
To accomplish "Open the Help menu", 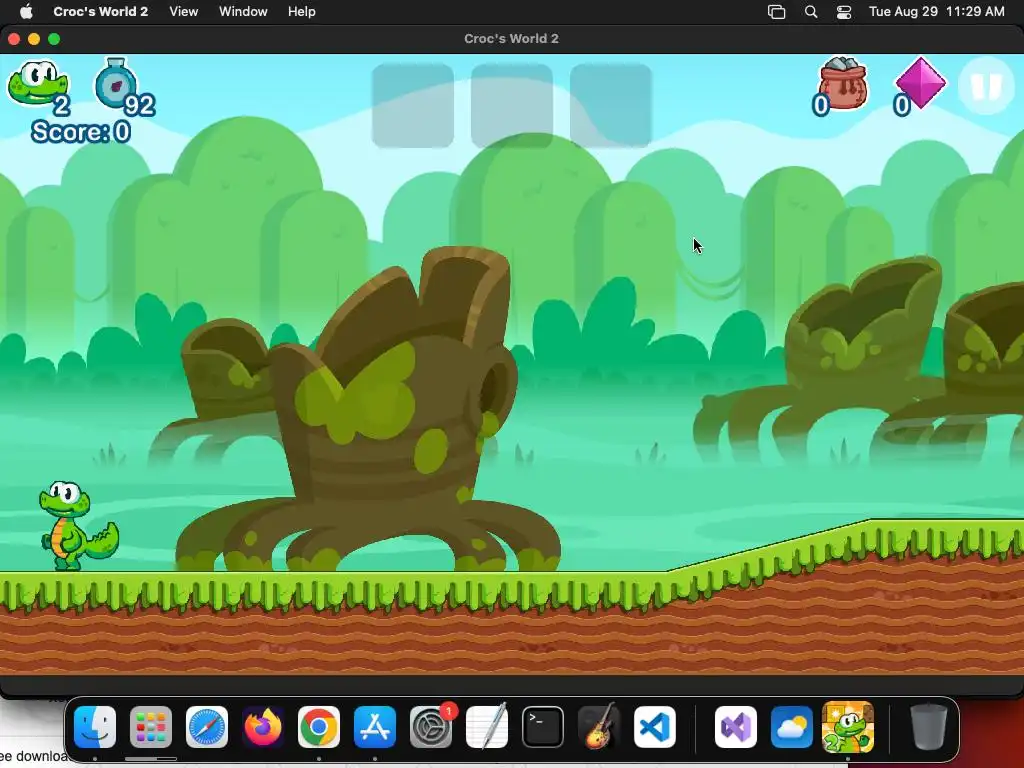I will pyautogui.click(x=302, y=11).
